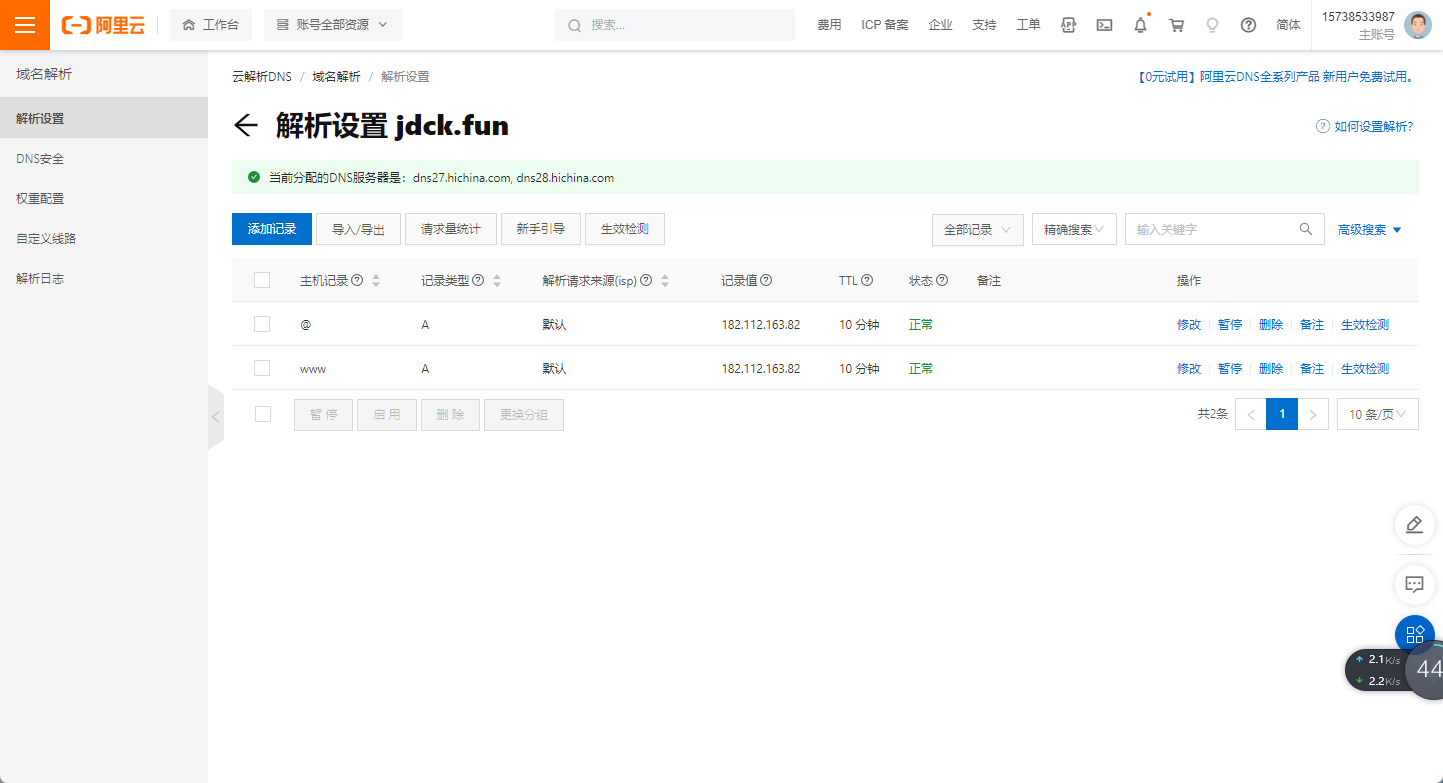1443x783 pixels.
Task: Click the magnifier icon in keyword search box
Action: point(1305,229)
